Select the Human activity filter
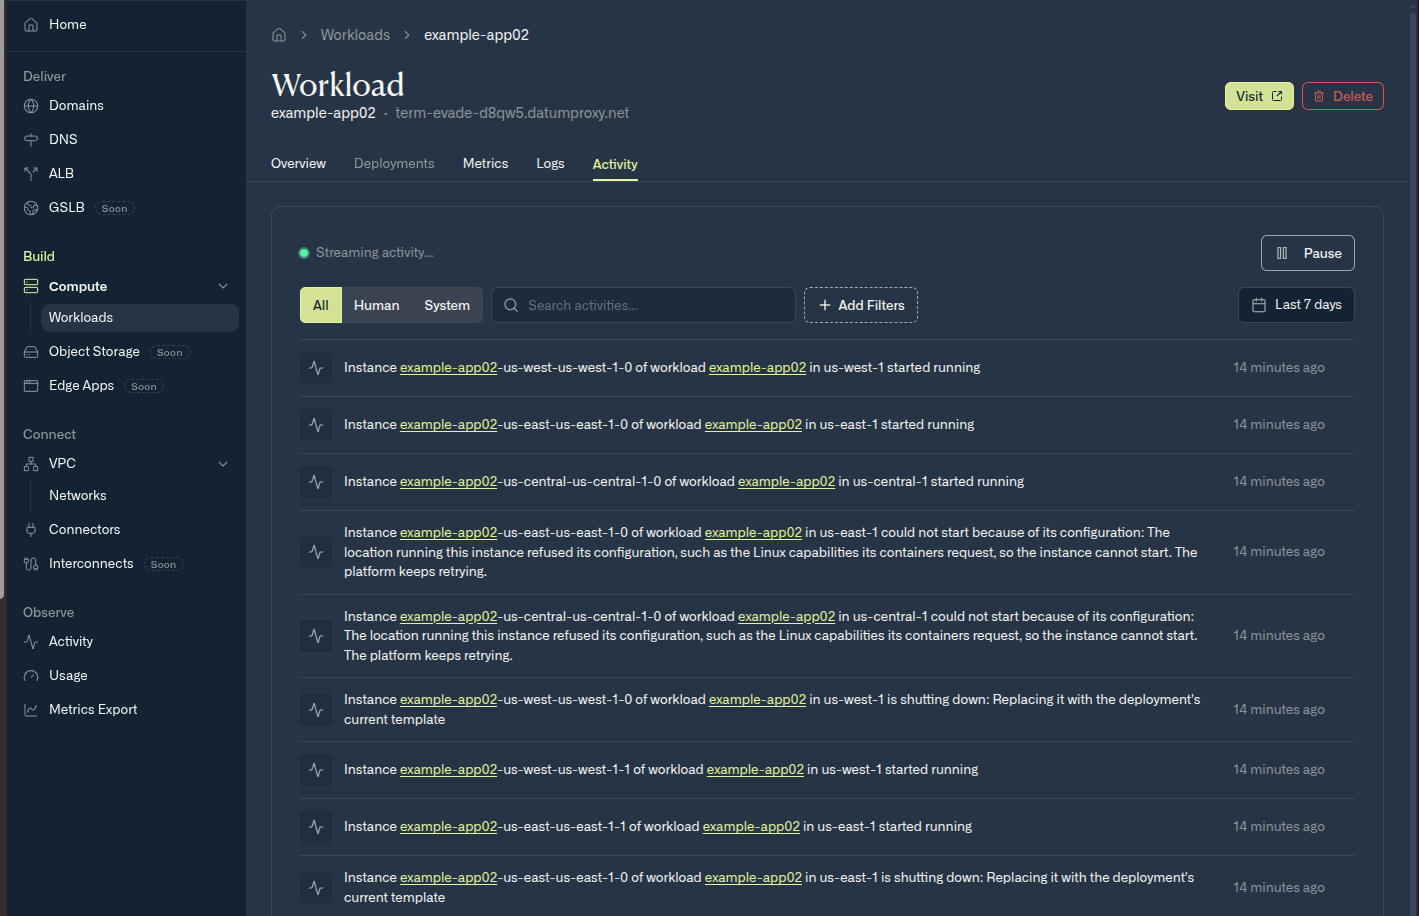1419x916 pixels. pos(377,305)
